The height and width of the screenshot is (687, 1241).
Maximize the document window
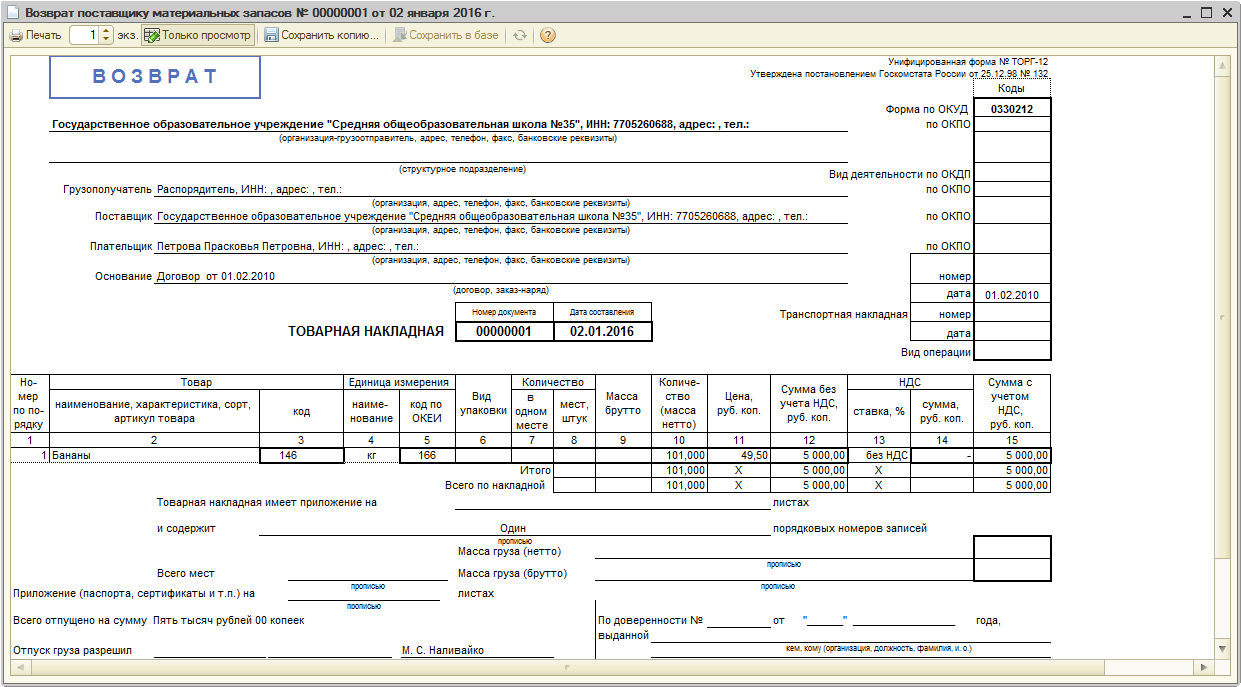coord(1206,12)
